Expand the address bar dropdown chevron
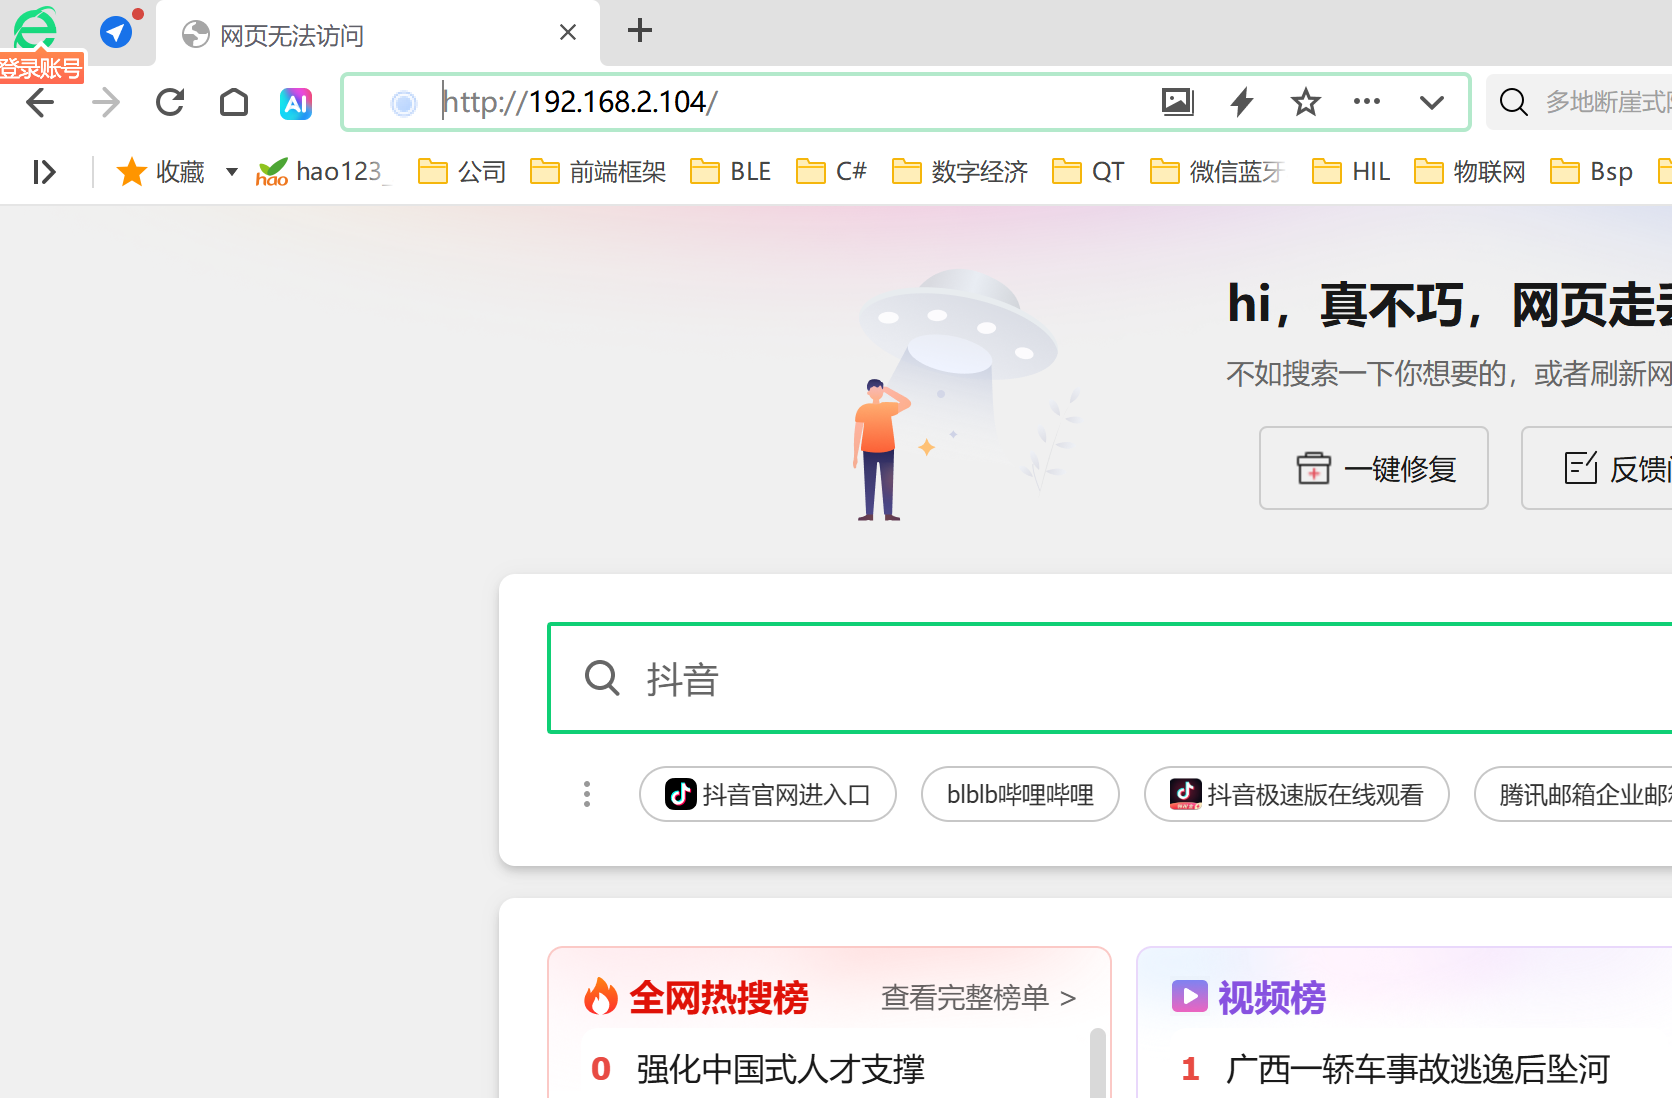 [x=1432, y=103]
